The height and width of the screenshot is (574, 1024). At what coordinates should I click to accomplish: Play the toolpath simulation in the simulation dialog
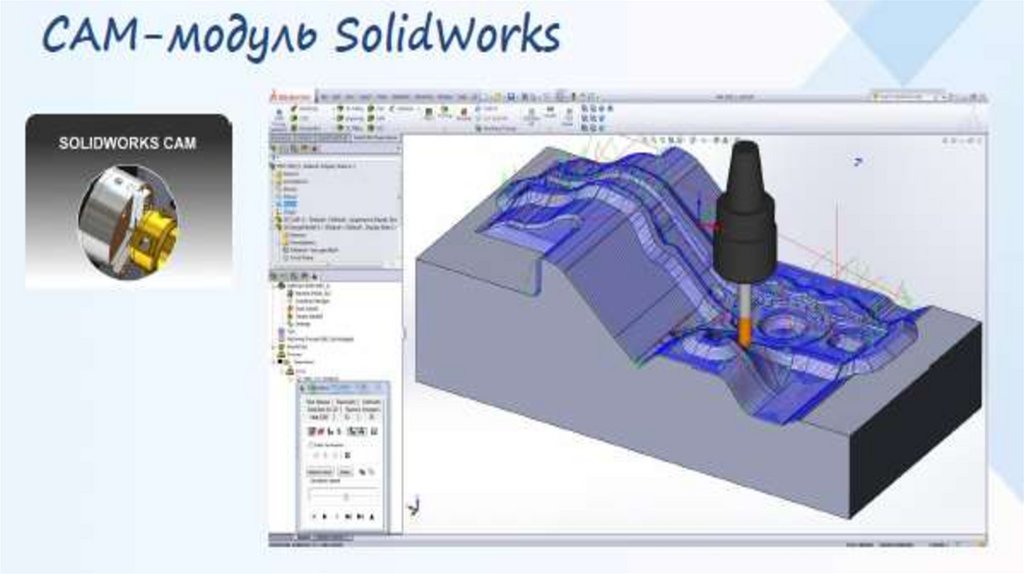(x=325, y=517)
